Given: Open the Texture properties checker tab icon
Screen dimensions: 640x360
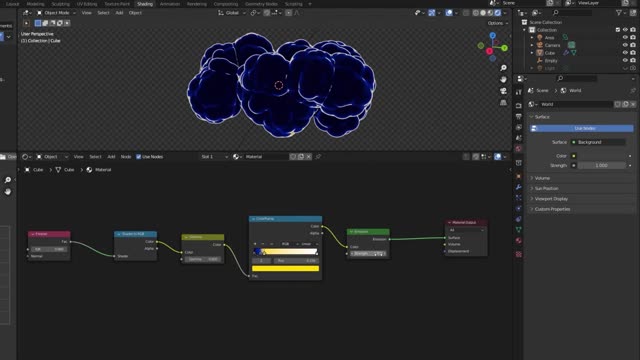Looking at the screenshot, I should click(518, 254).
